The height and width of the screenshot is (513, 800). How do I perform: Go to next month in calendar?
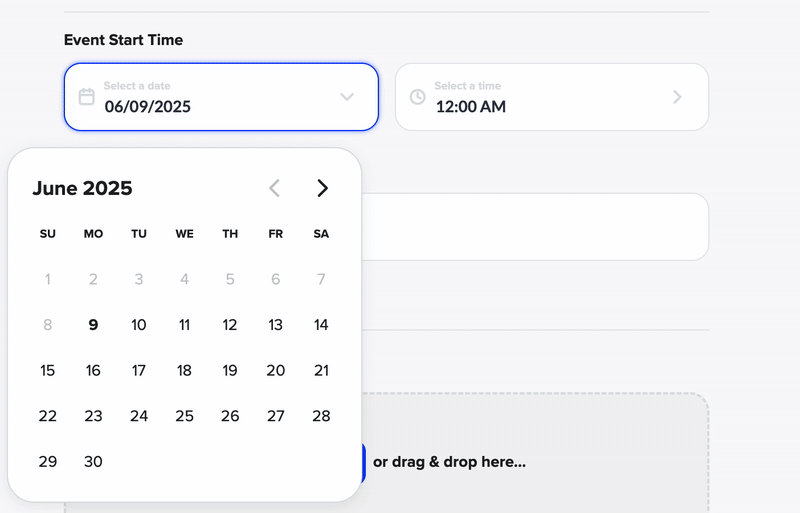(322, 188)
